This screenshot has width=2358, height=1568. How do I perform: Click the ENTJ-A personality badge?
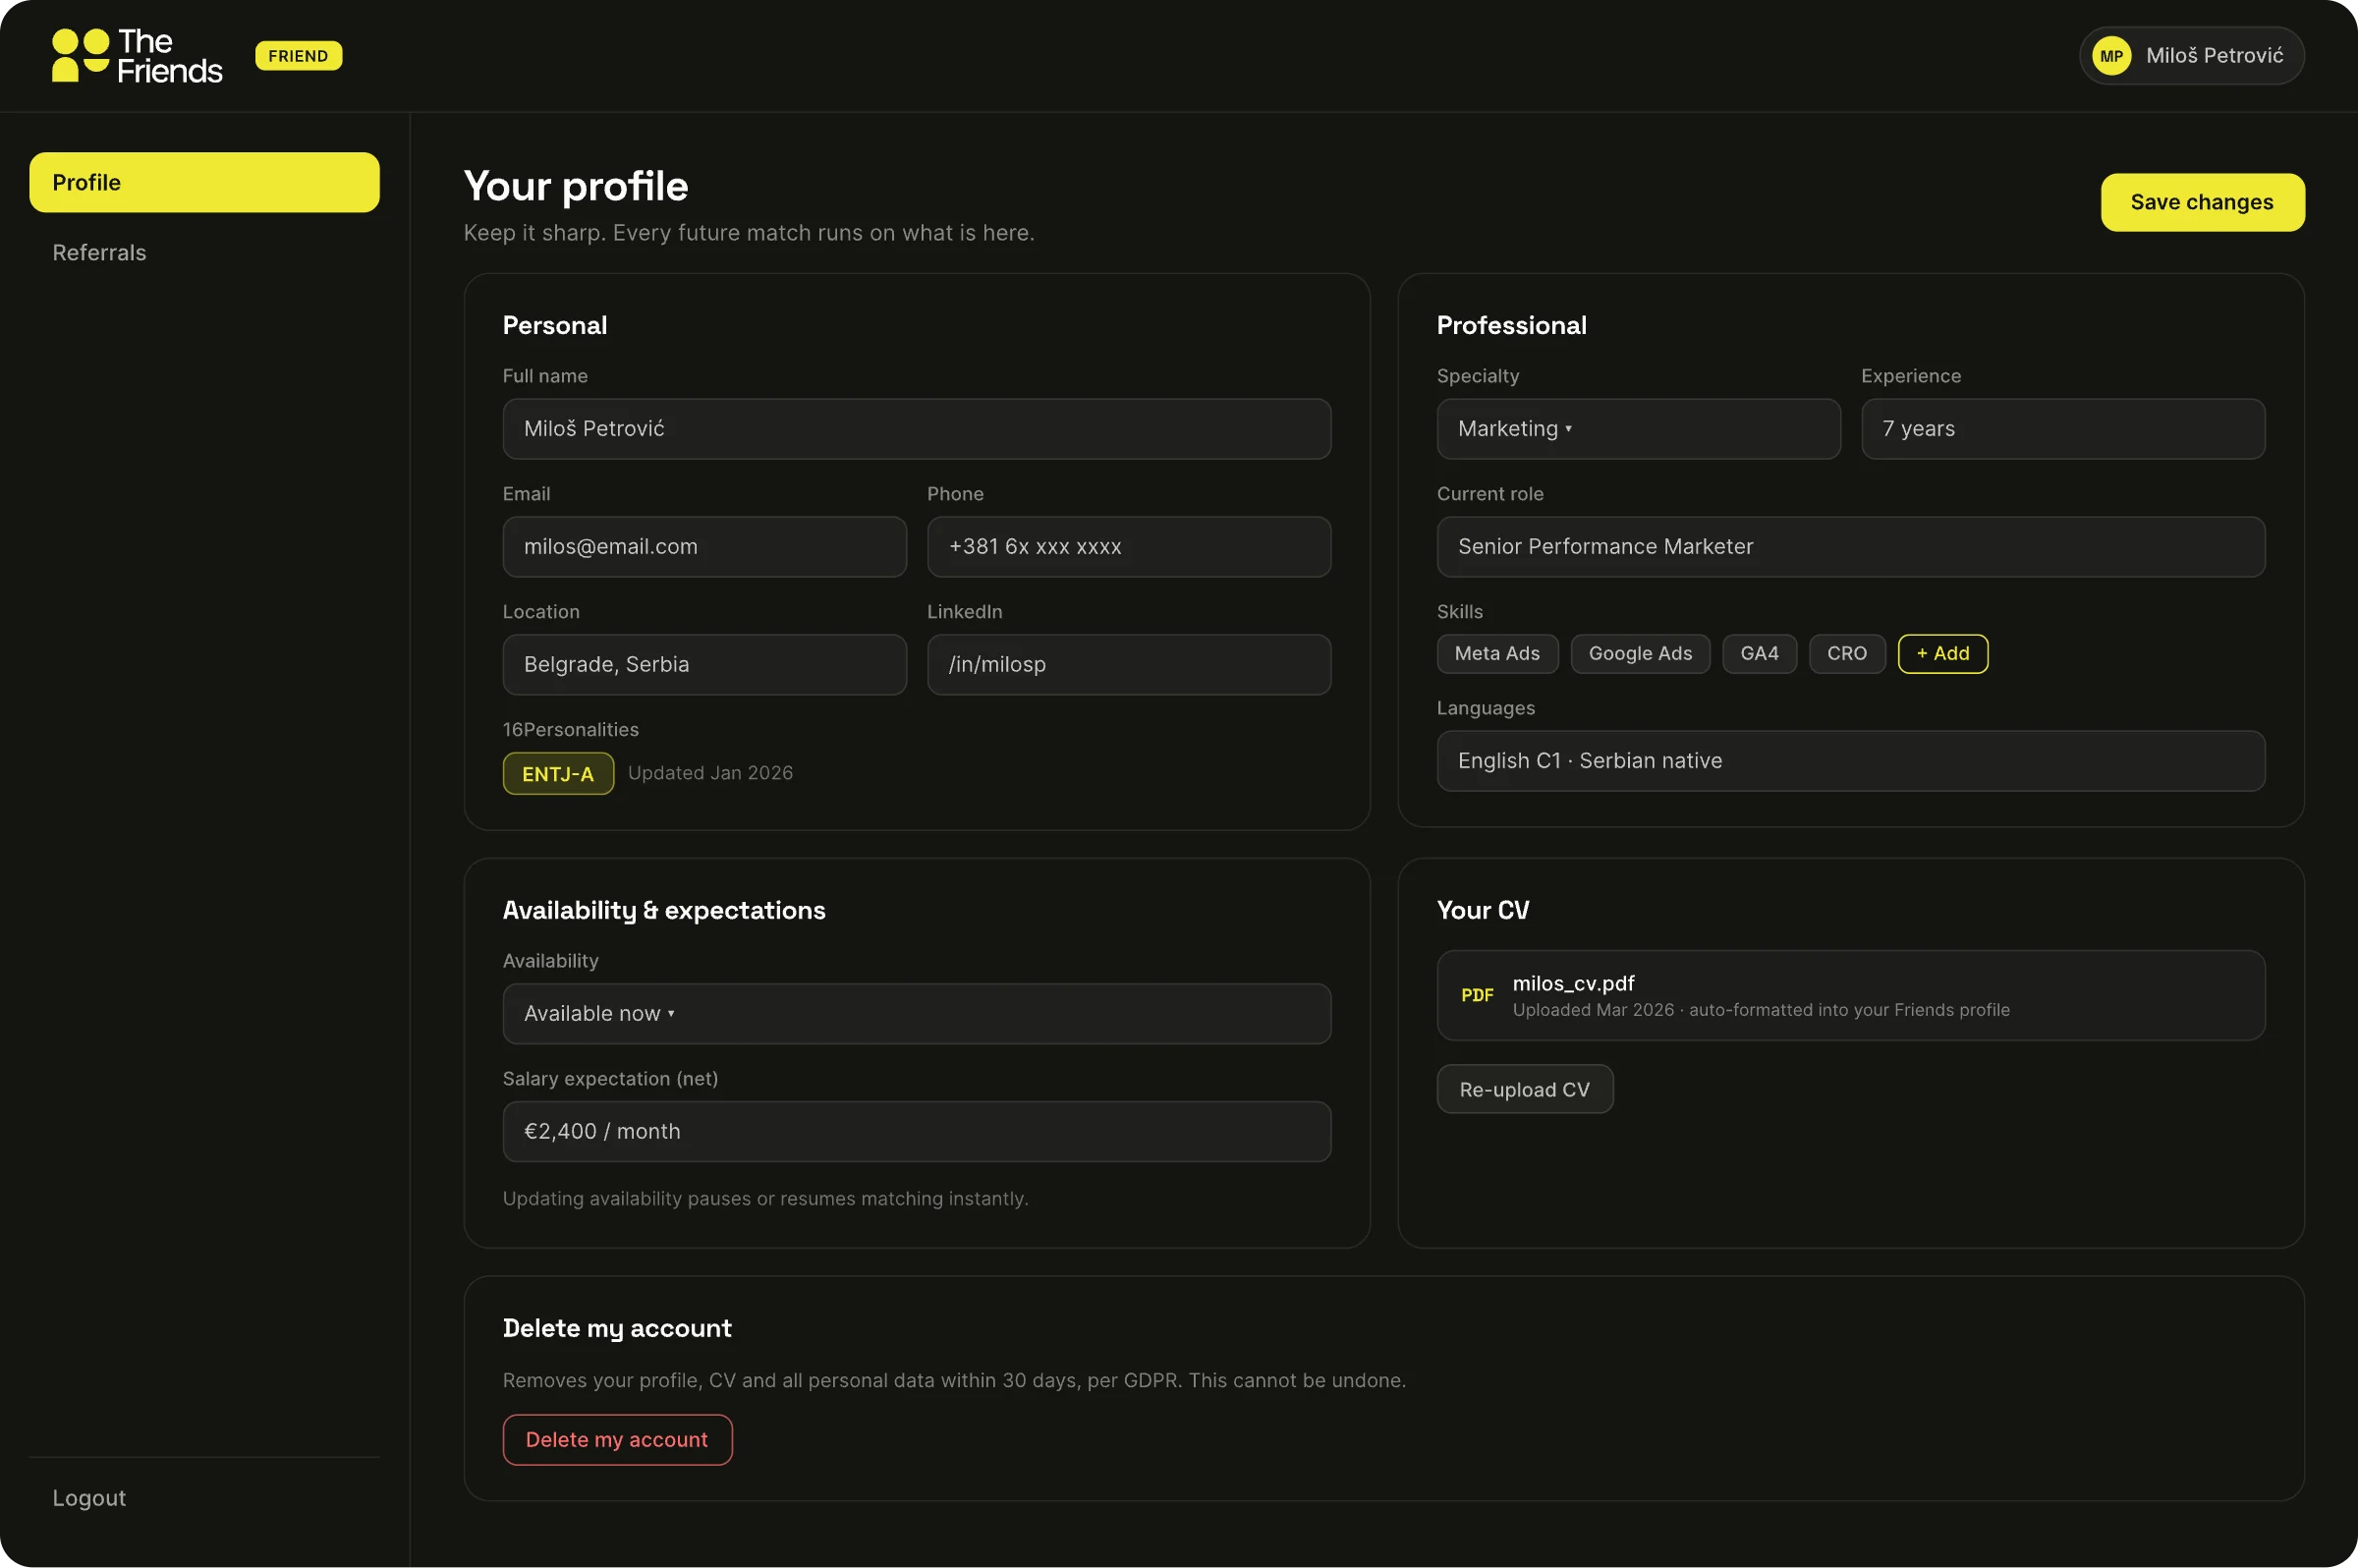coord(558,773)
